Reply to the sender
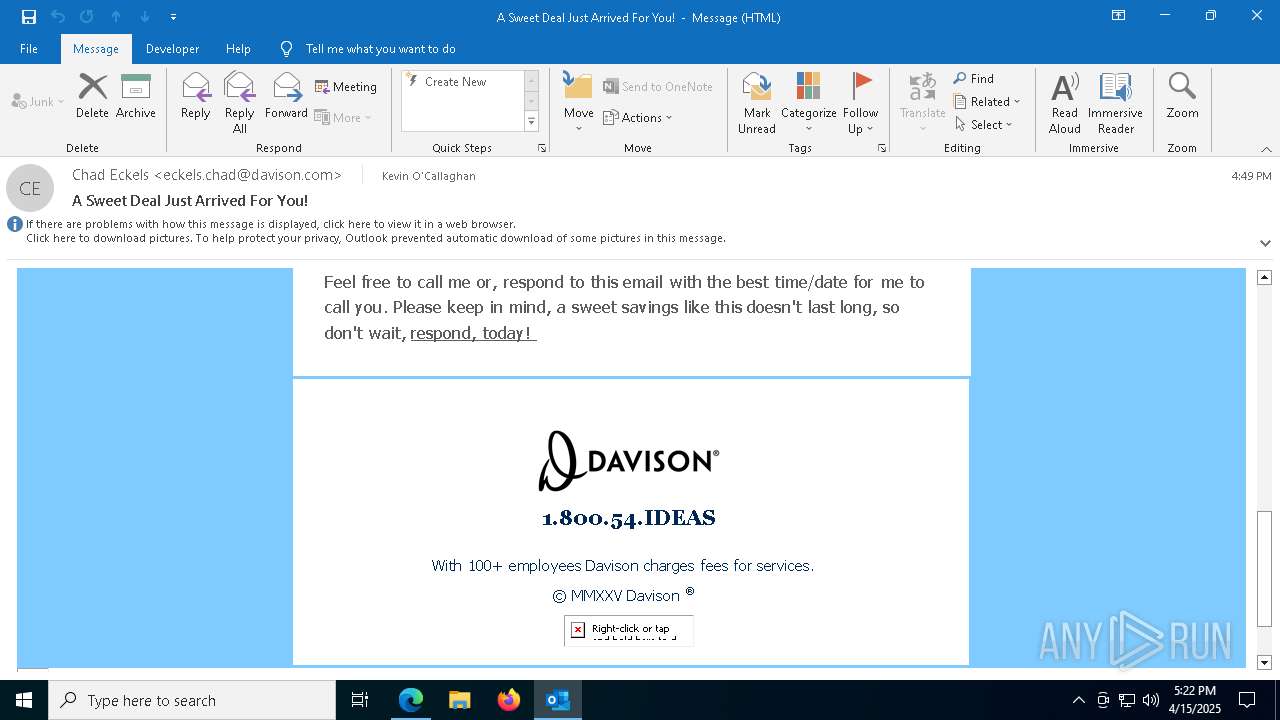Viewport: 1280px width, 720px height. click(196, 96)
